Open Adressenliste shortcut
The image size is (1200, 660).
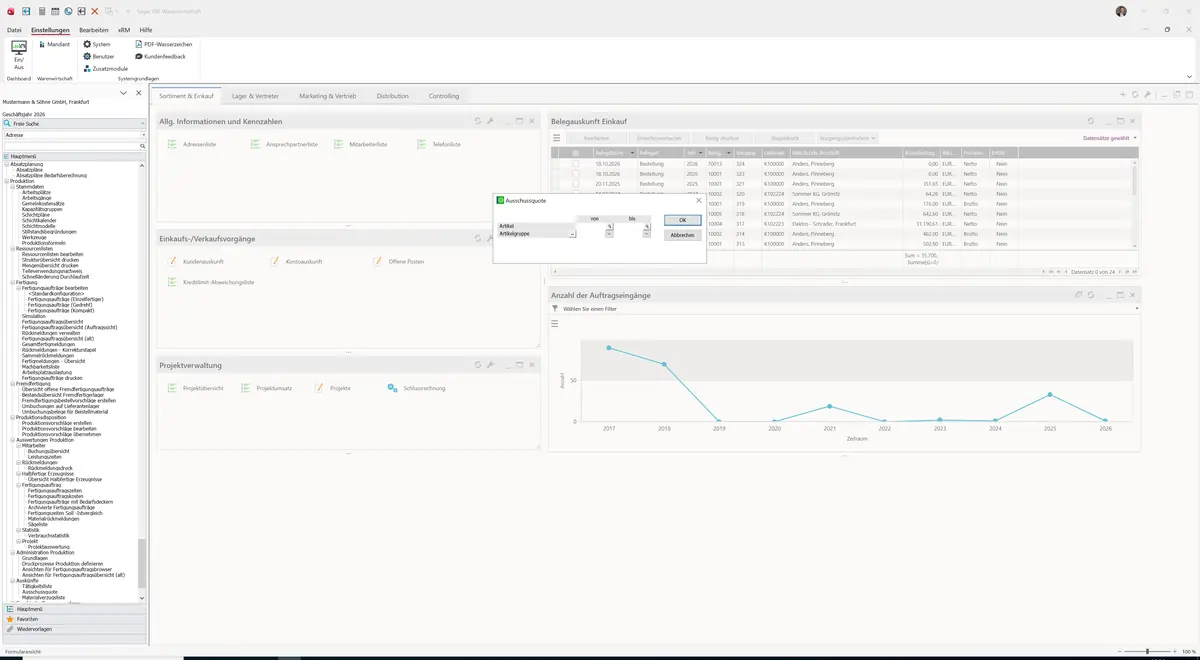click(x=193, y=145)
